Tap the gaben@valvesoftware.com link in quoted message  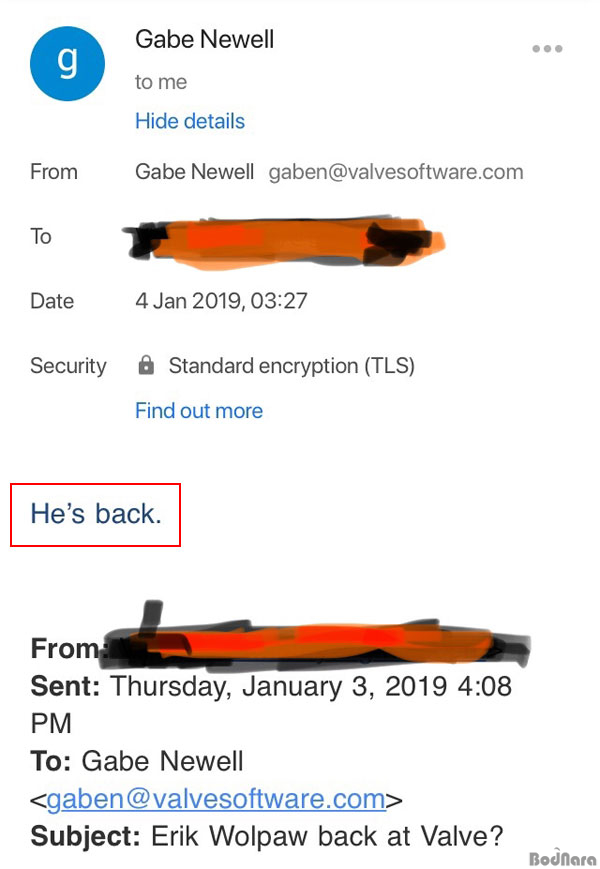coord(216,799)
